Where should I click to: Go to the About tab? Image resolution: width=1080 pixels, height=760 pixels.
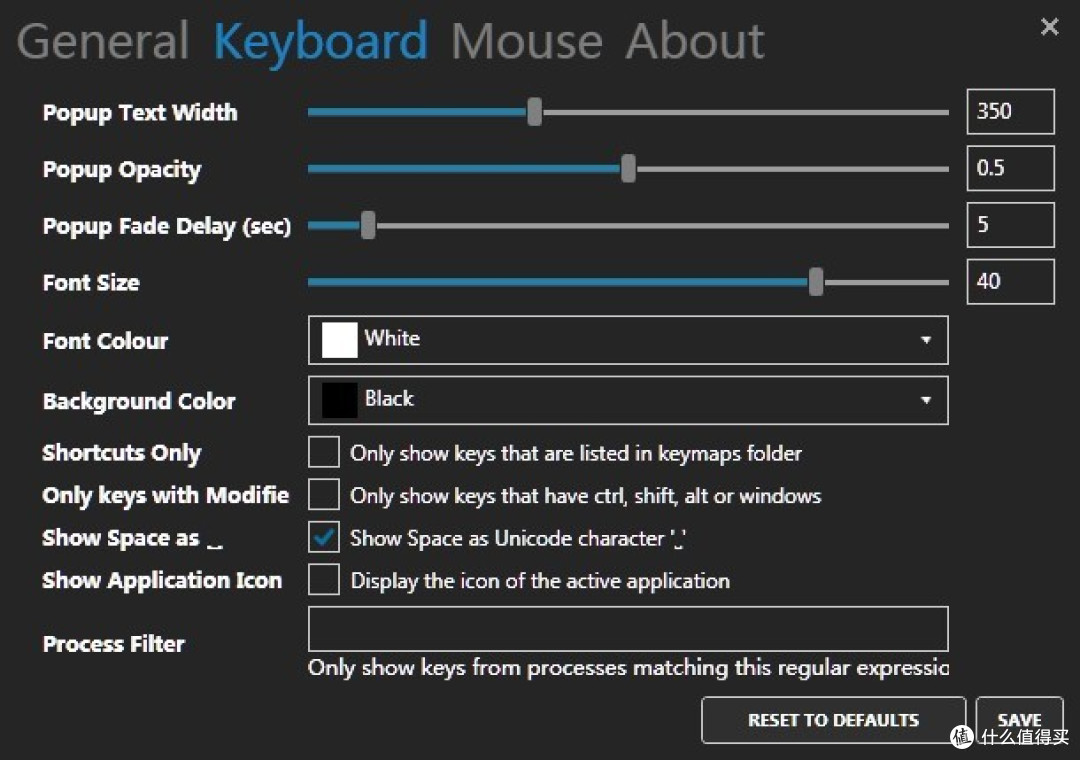pos(695,42)
